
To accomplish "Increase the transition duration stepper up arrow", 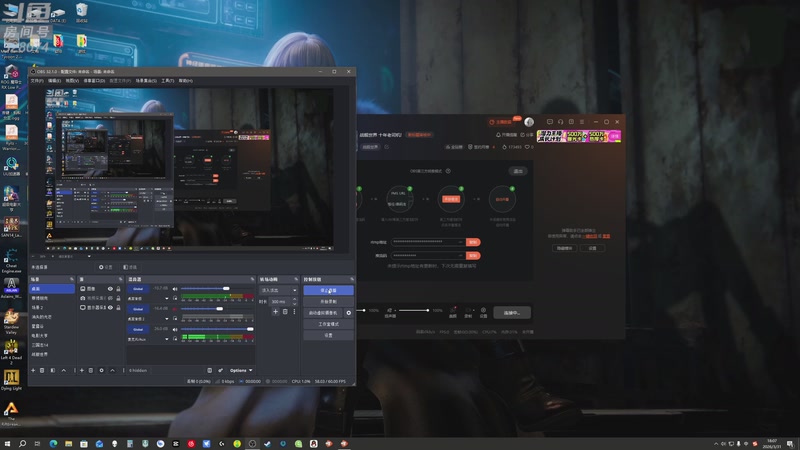I will click(294, 299).
